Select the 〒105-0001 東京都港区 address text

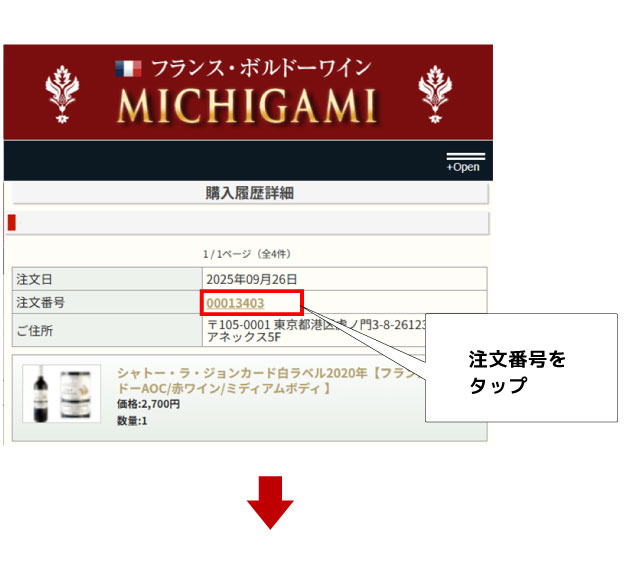317,331
